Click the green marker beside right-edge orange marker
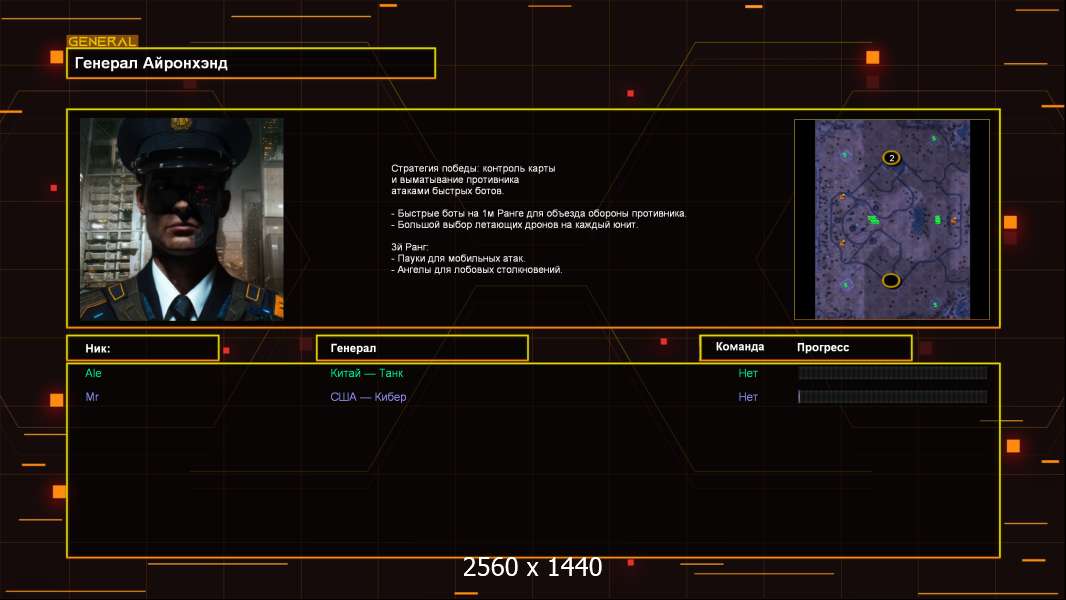Image resolution: width=1066 pixels, height=600 pixels. [x=938, y=219]
